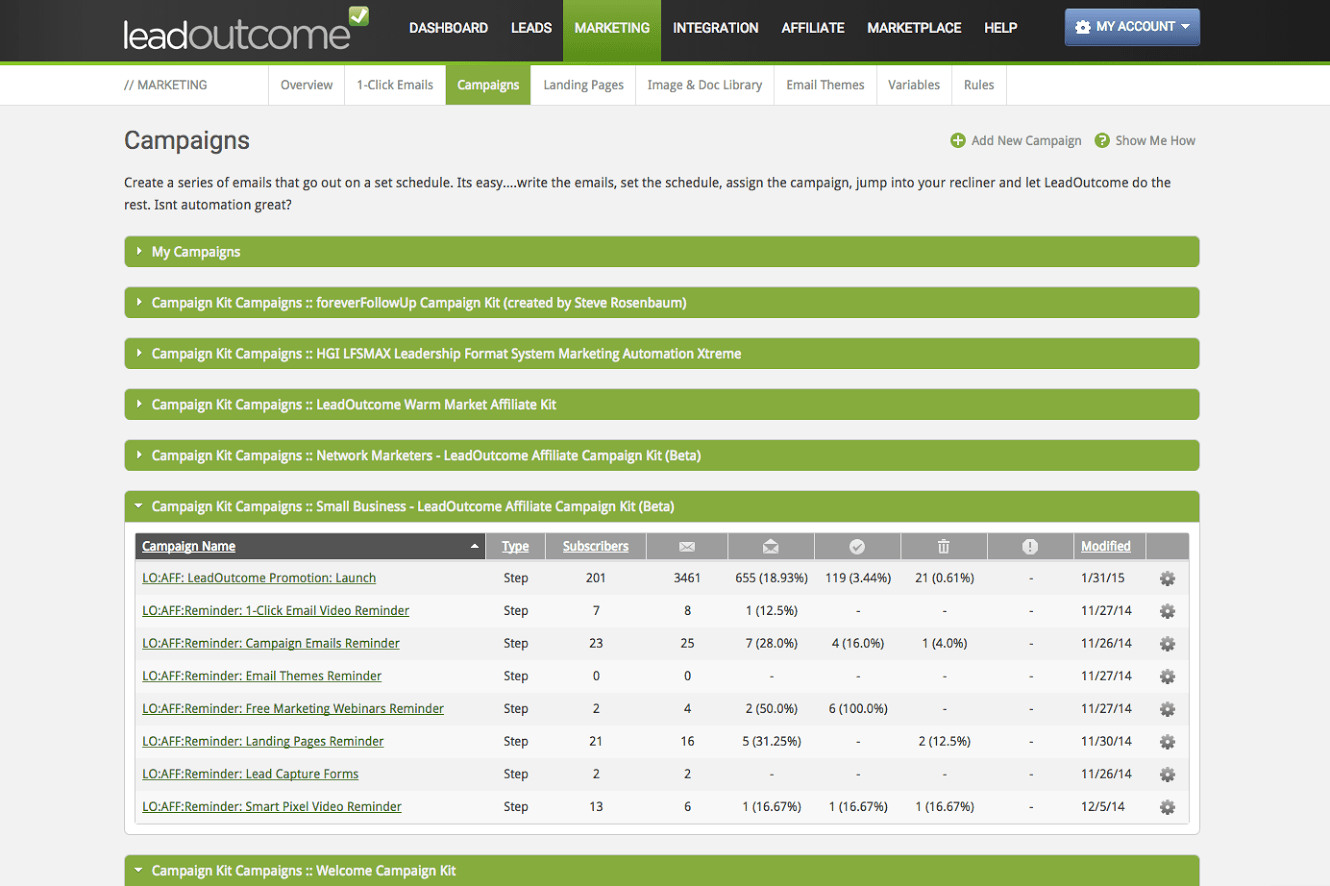1330x886 pixels.
Task: Click the Add New Campaign link
Action: coord(1026,140)
